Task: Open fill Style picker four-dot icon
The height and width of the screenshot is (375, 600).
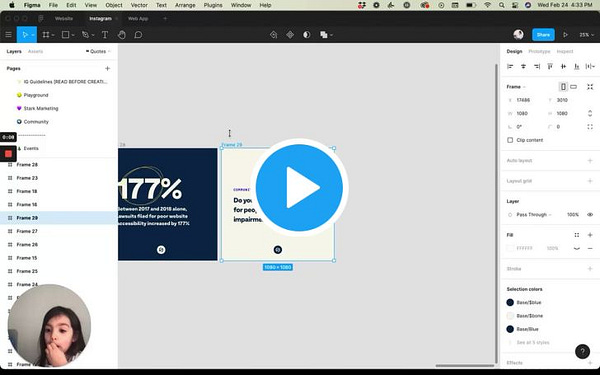Action: point(577,235)
